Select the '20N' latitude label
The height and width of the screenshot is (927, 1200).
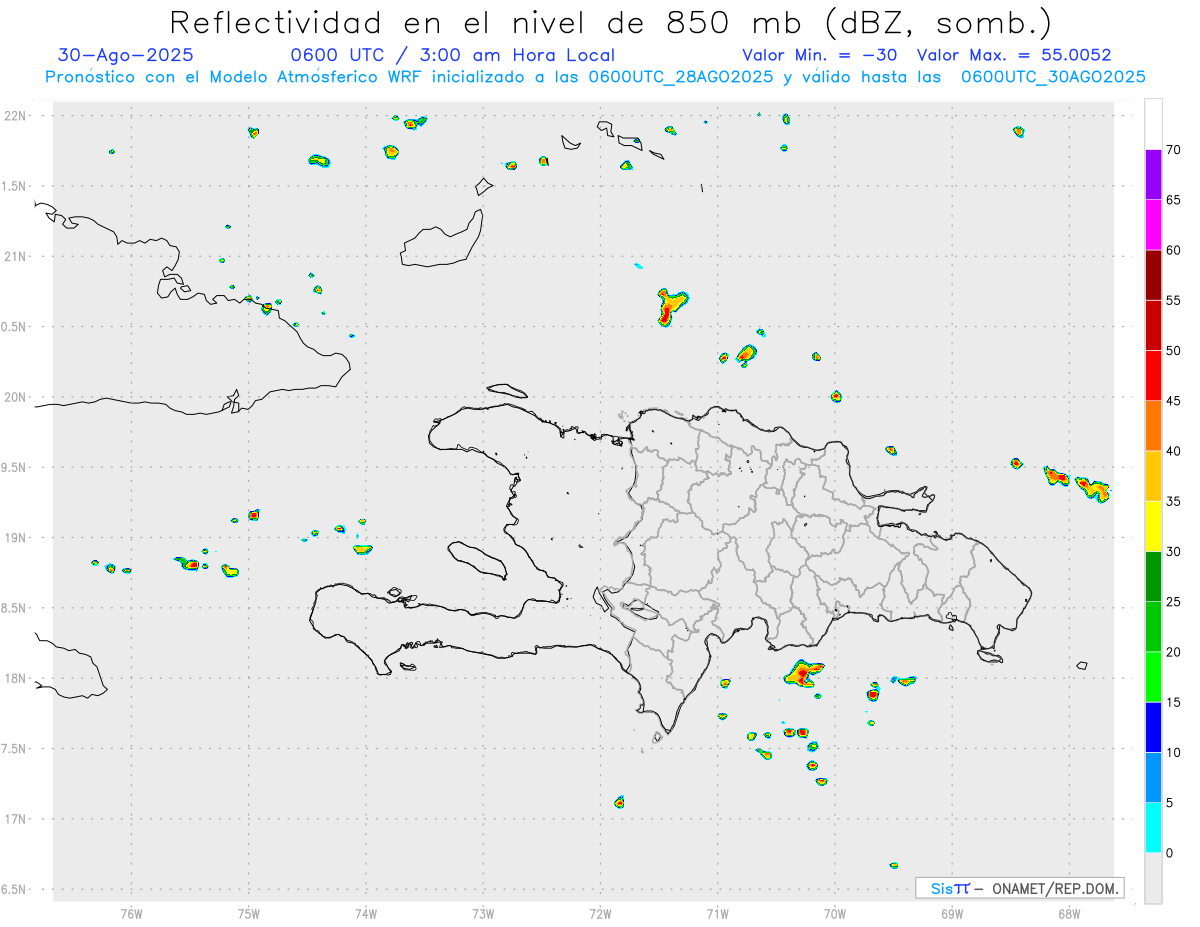17,397
